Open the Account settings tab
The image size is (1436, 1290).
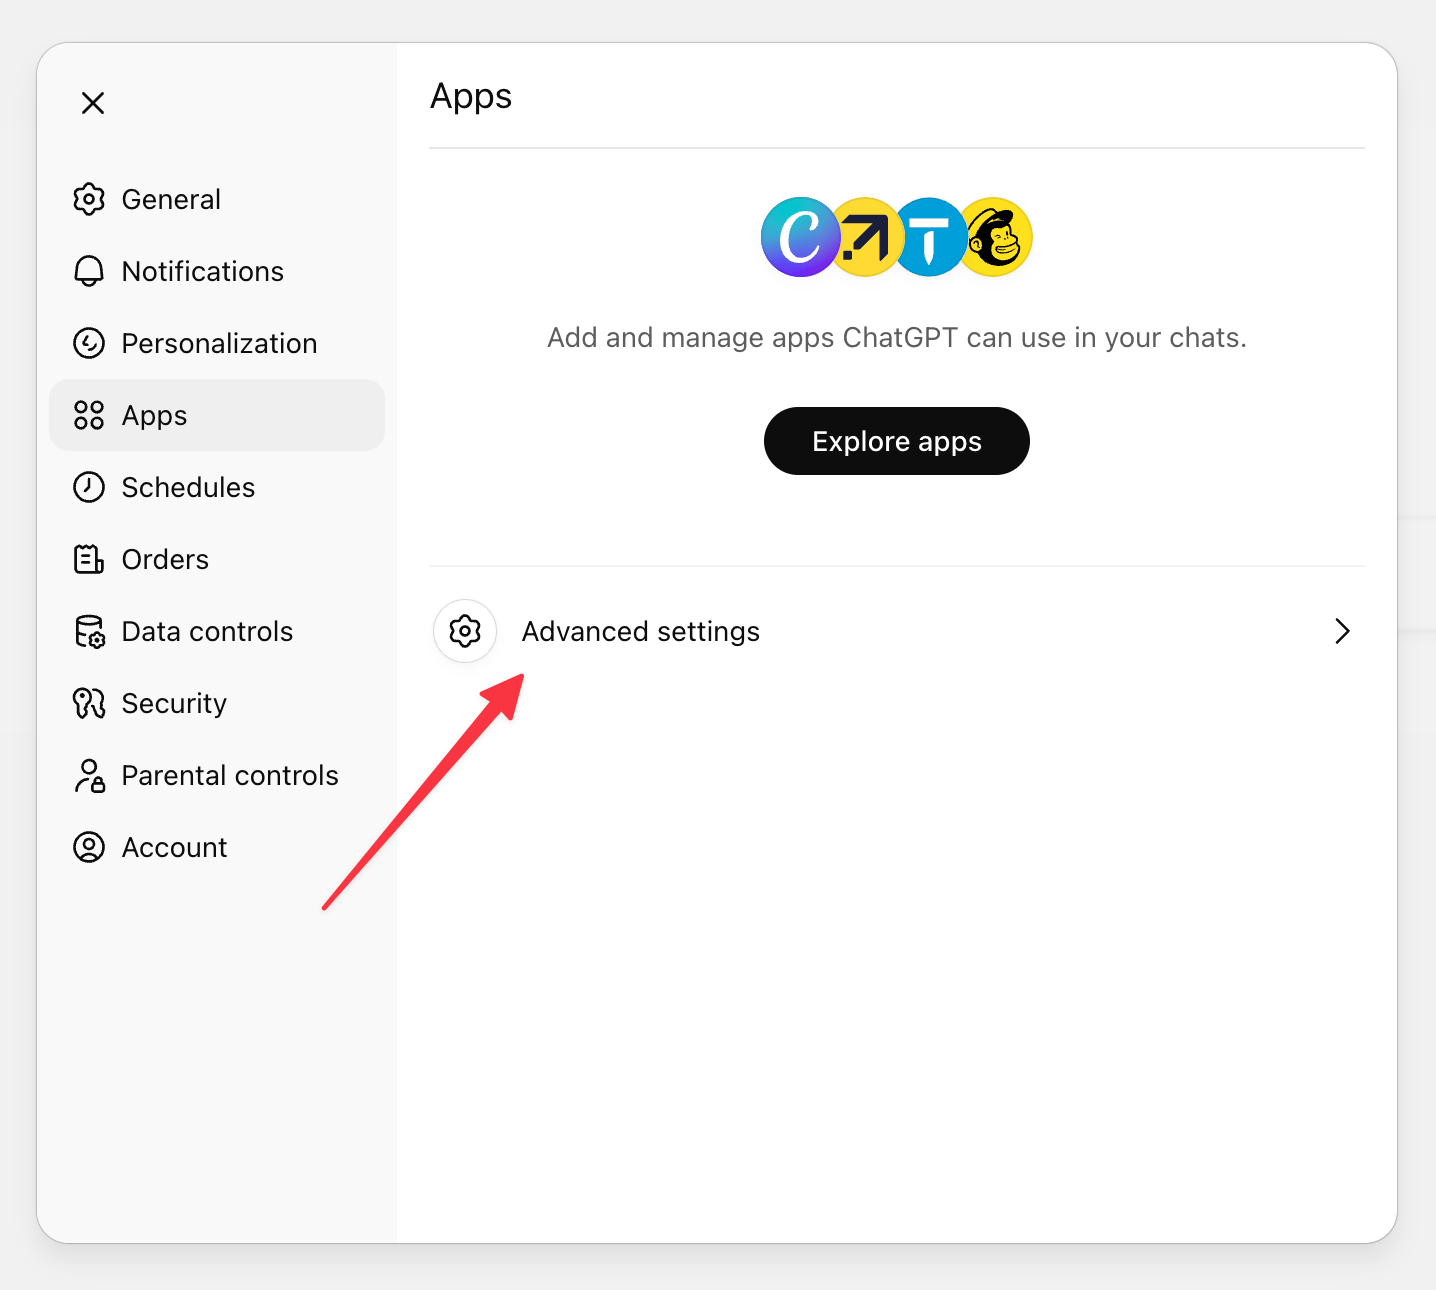pos(174,847)
